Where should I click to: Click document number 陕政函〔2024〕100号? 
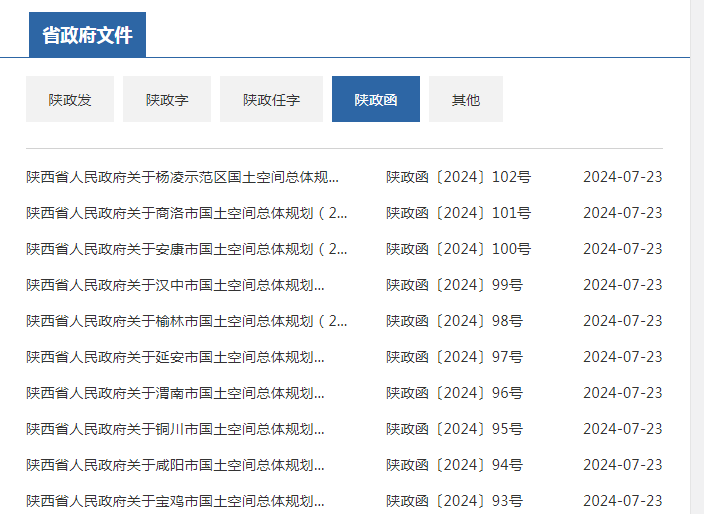coord(458,249)
